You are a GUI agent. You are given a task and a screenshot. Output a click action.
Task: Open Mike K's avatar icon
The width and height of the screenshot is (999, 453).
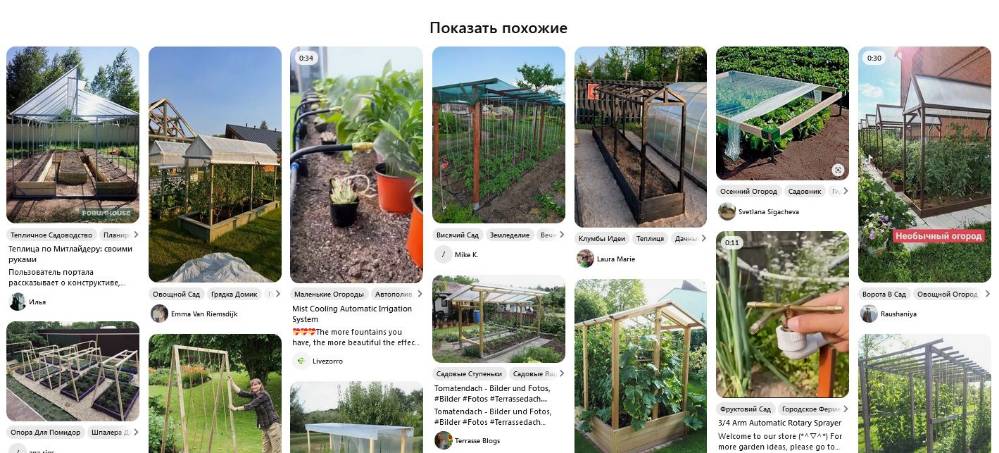coord(443,254)
